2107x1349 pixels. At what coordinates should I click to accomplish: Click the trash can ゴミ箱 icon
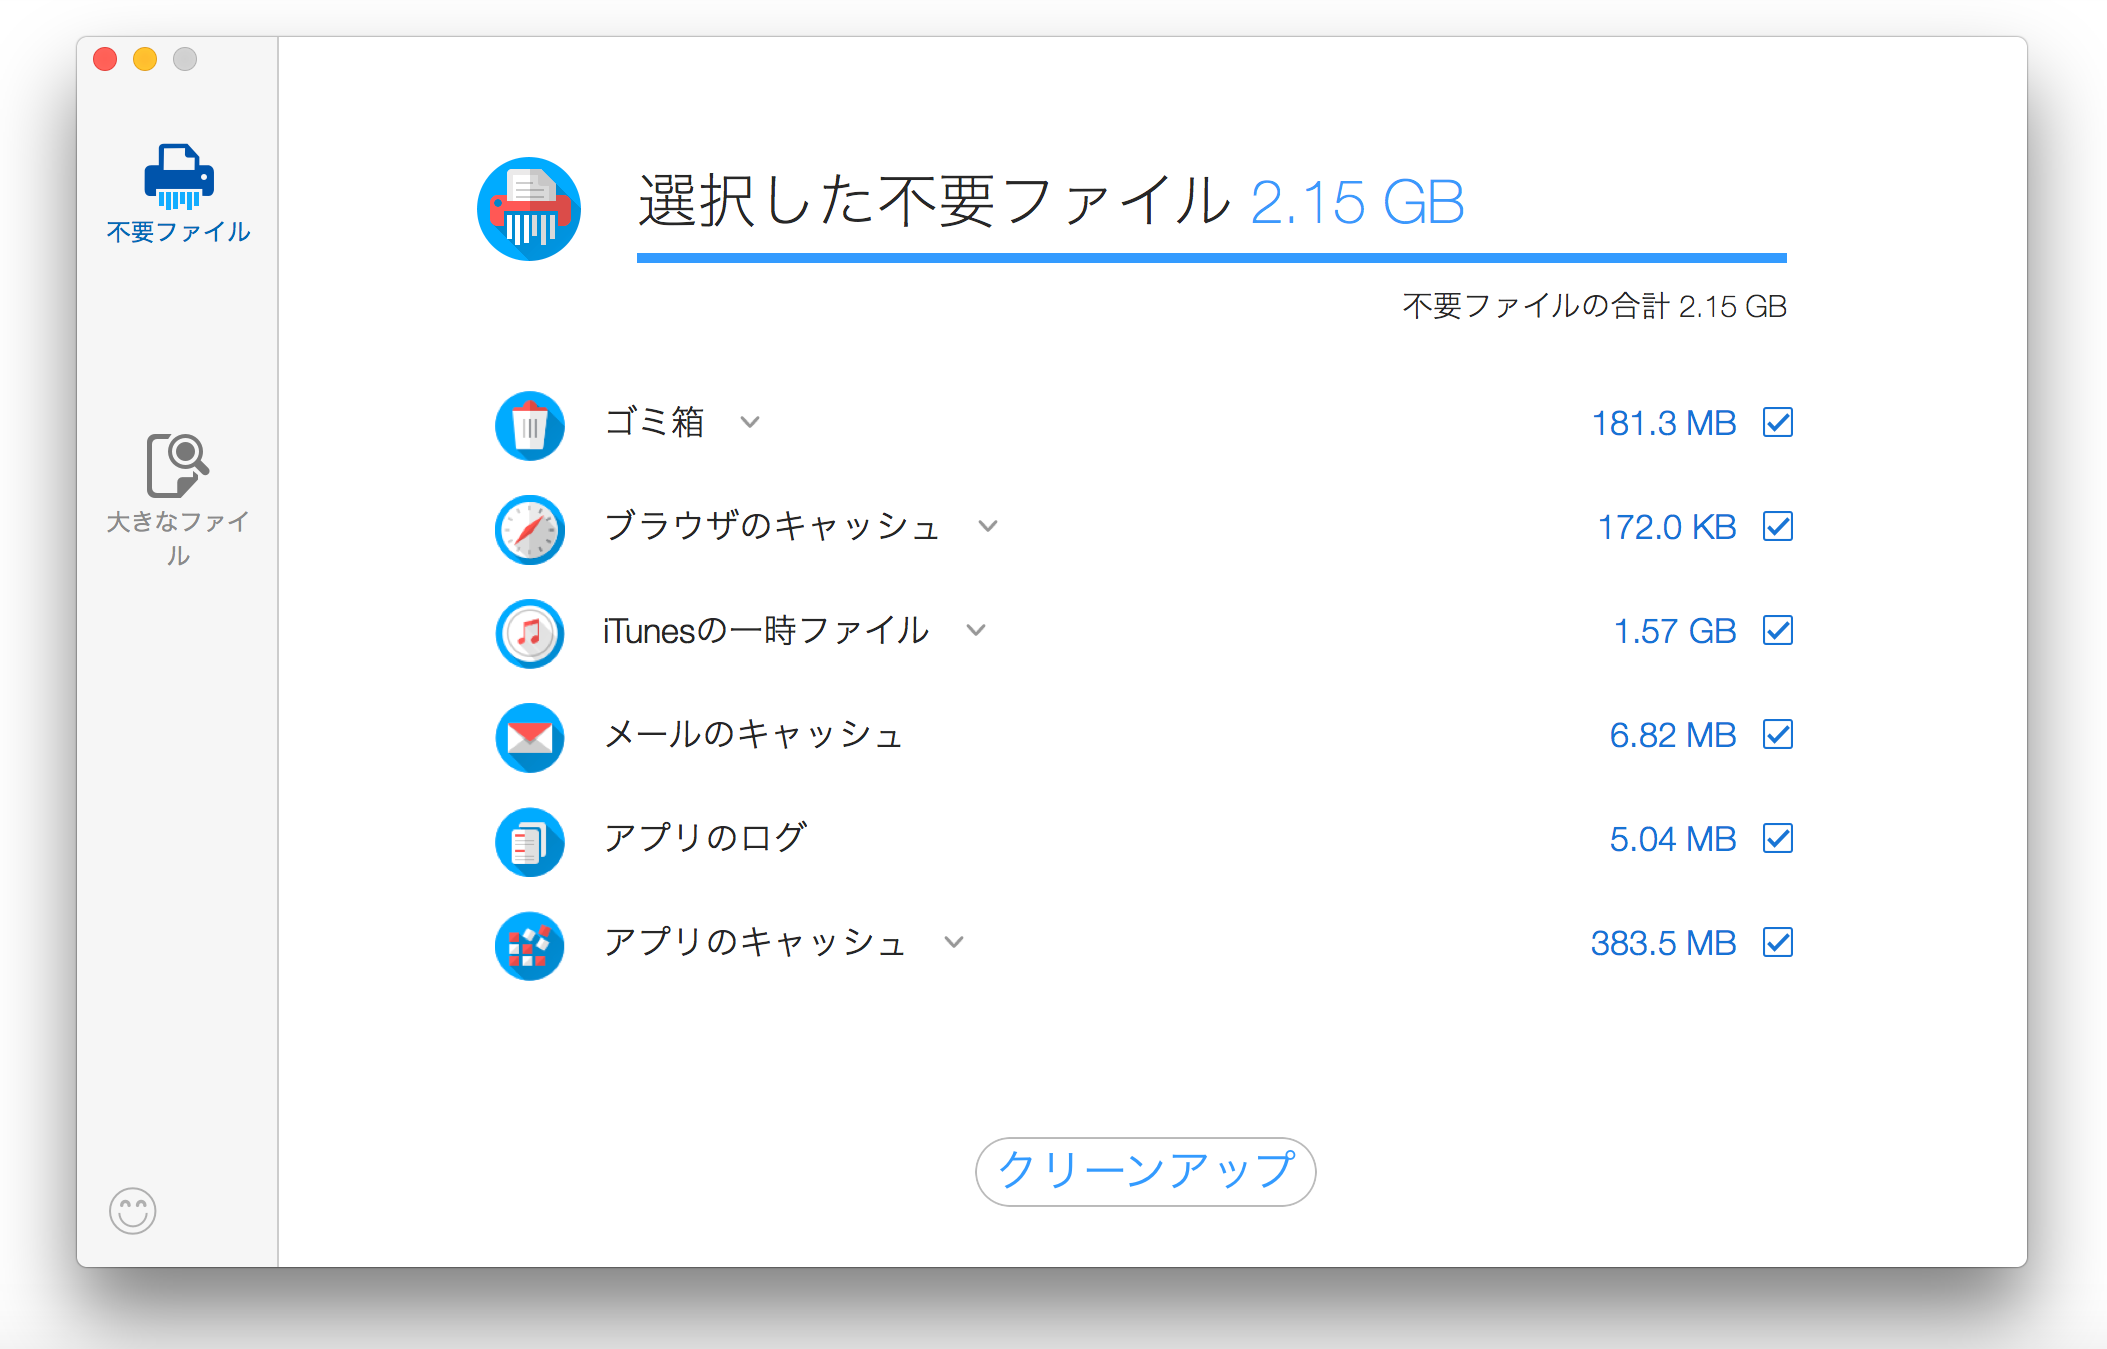point(530,425)
